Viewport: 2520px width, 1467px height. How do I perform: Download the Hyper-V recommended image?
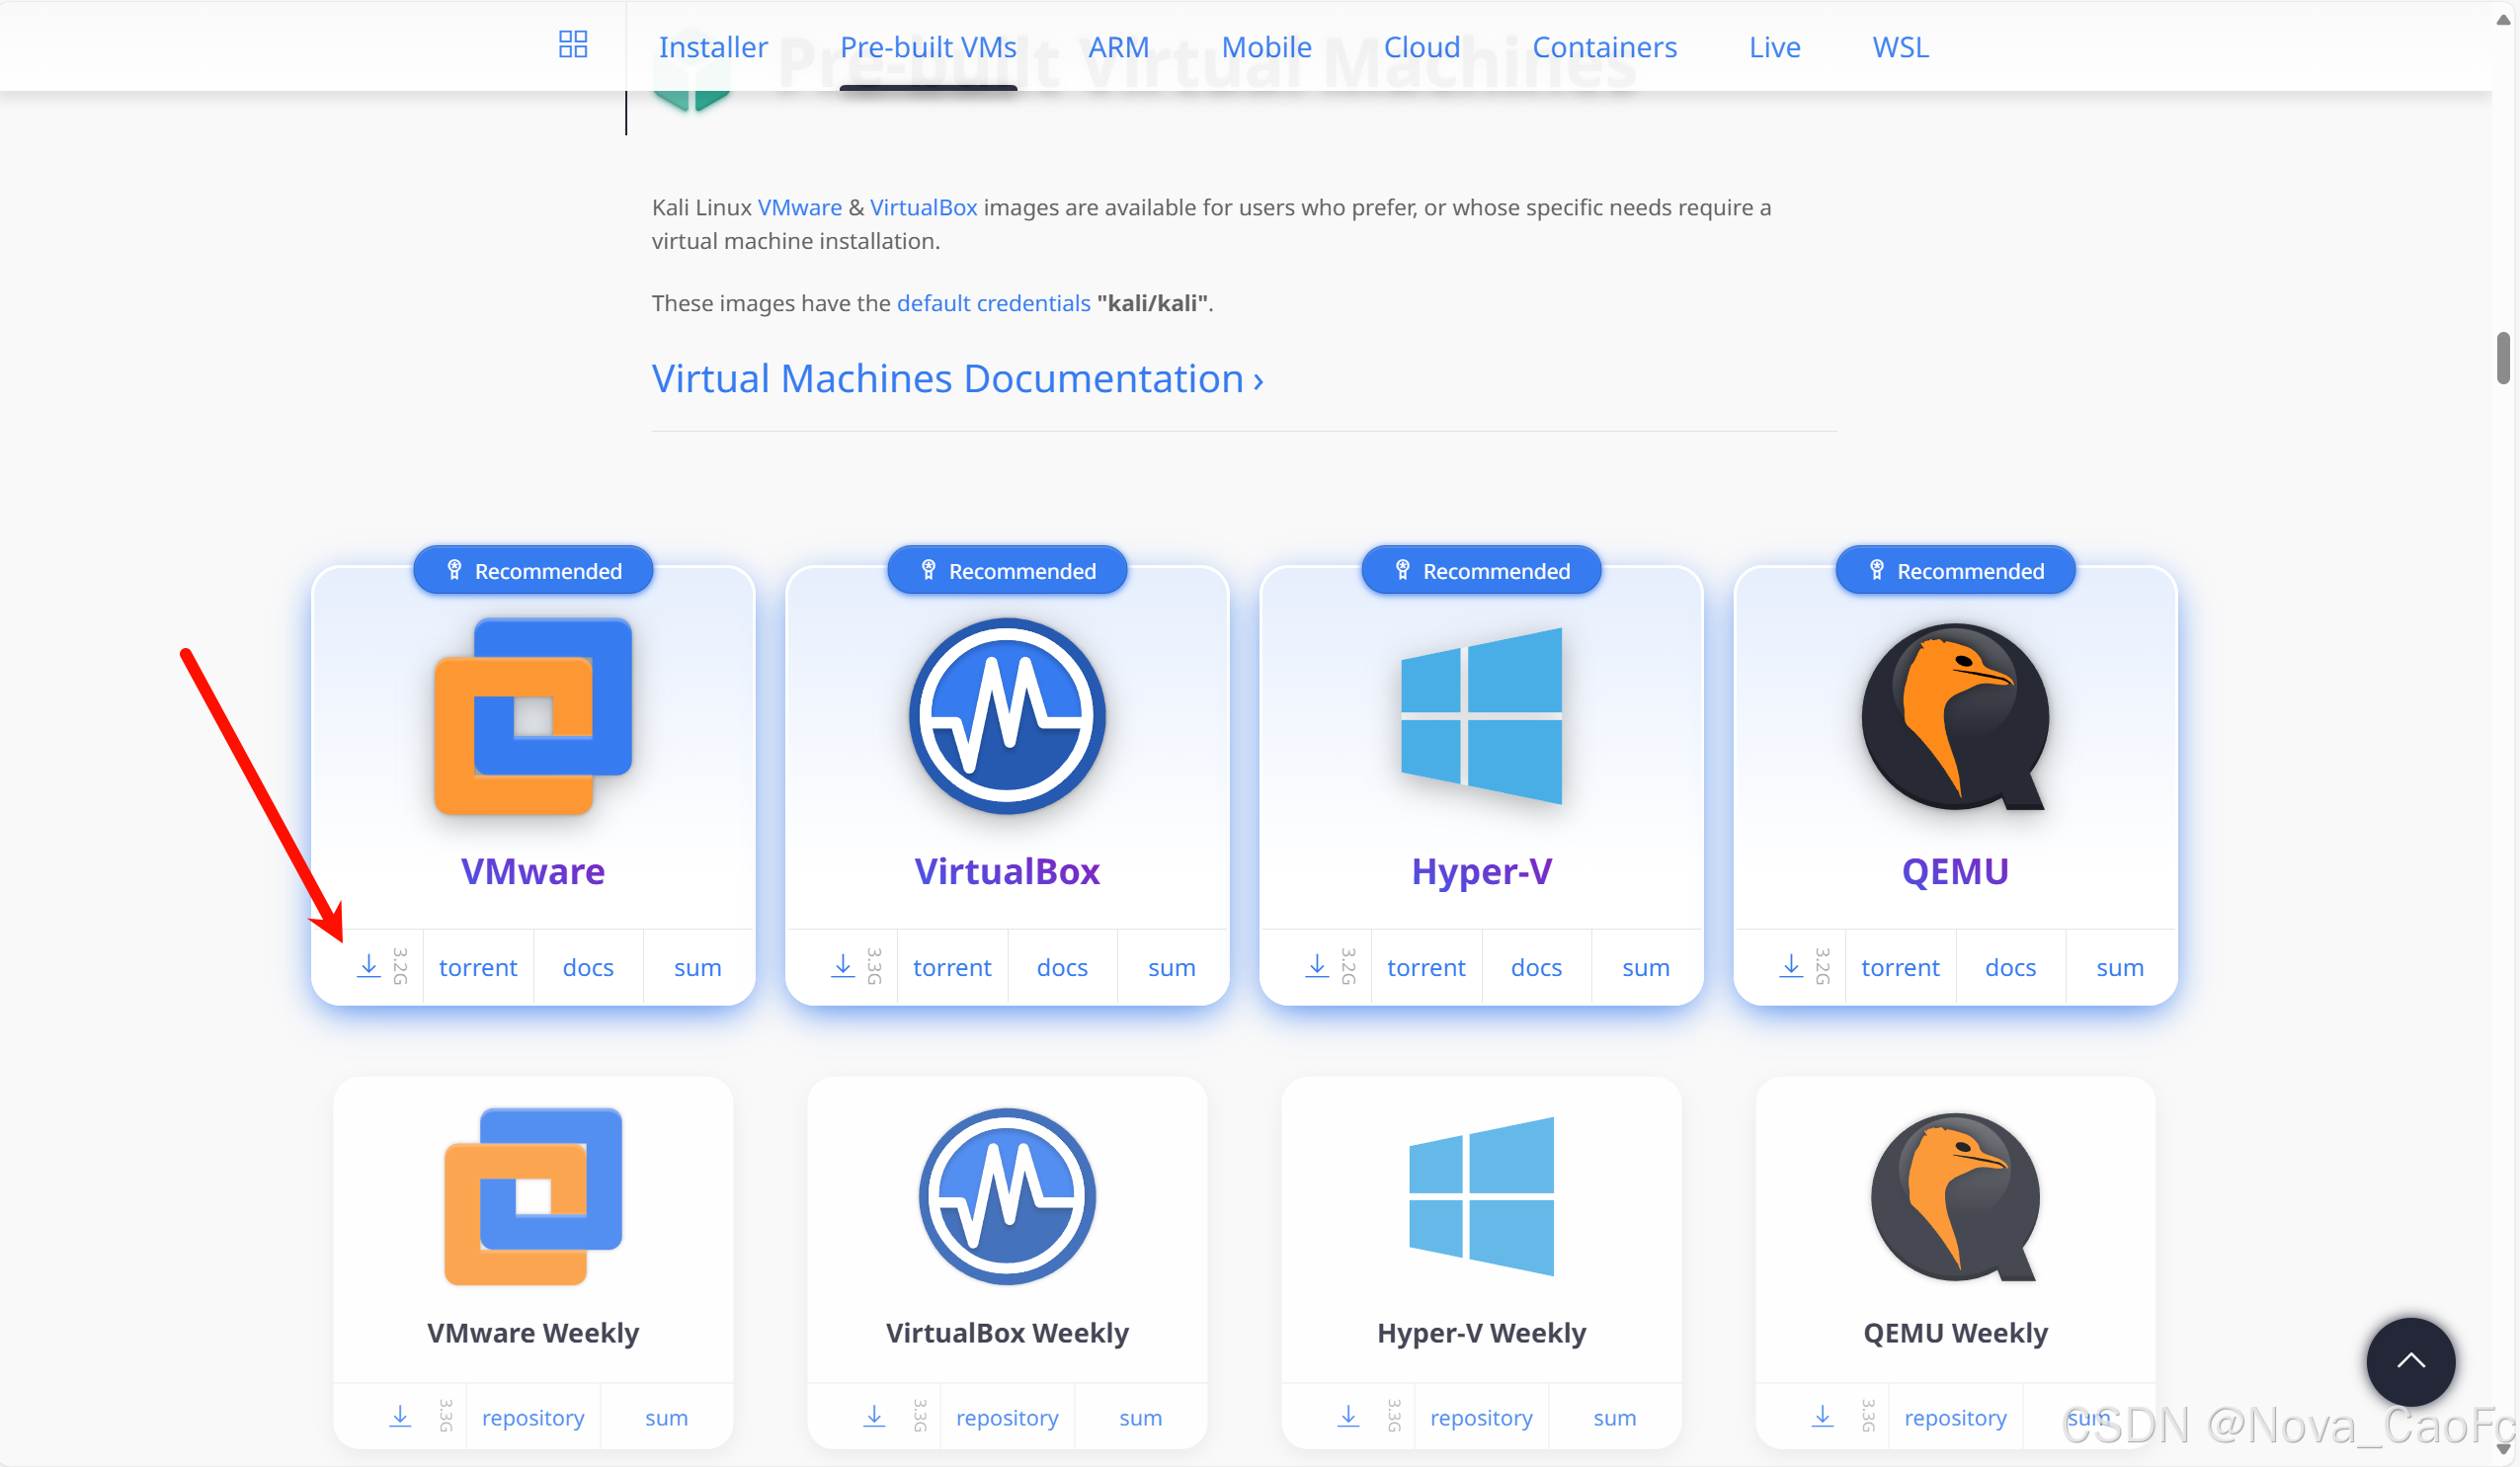click(1317, 965)
